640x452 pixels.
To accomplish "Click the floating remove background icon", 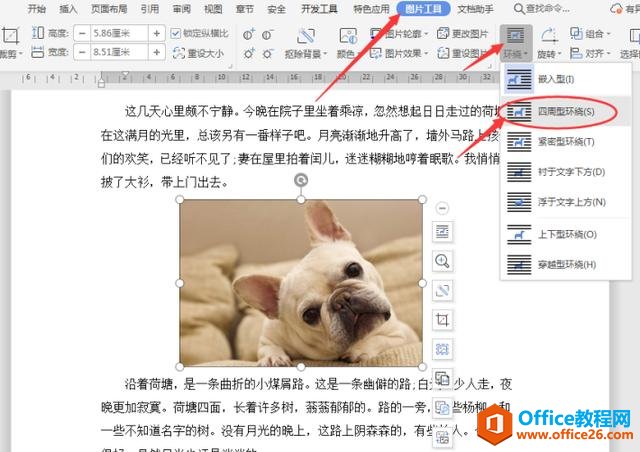I will click(442, 290).
